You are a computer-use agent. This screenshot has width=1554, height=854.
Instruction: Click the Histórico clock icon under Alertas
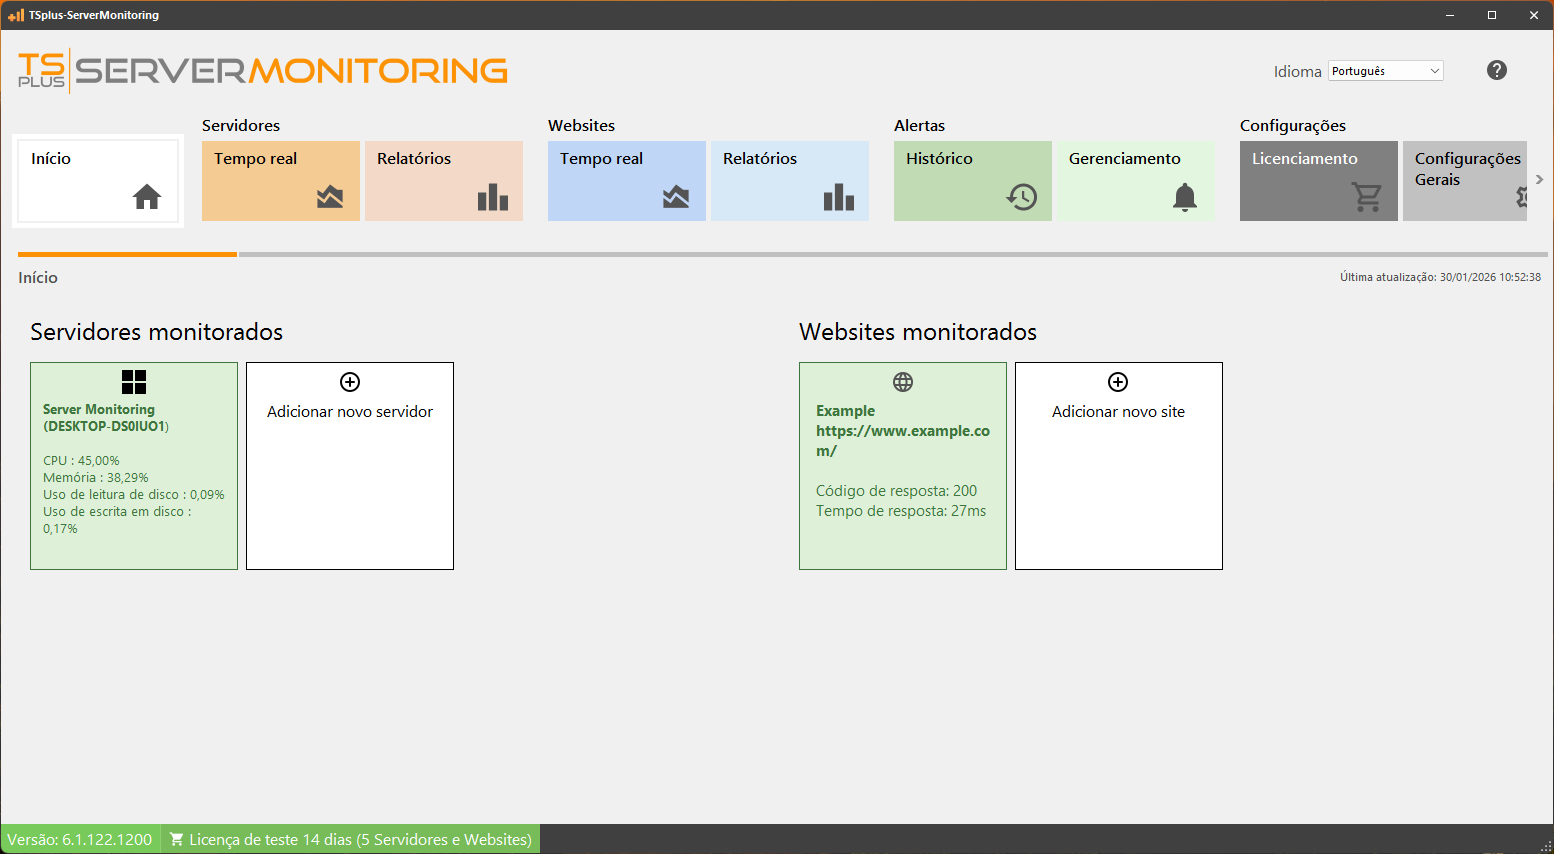tap(1021, 197)
